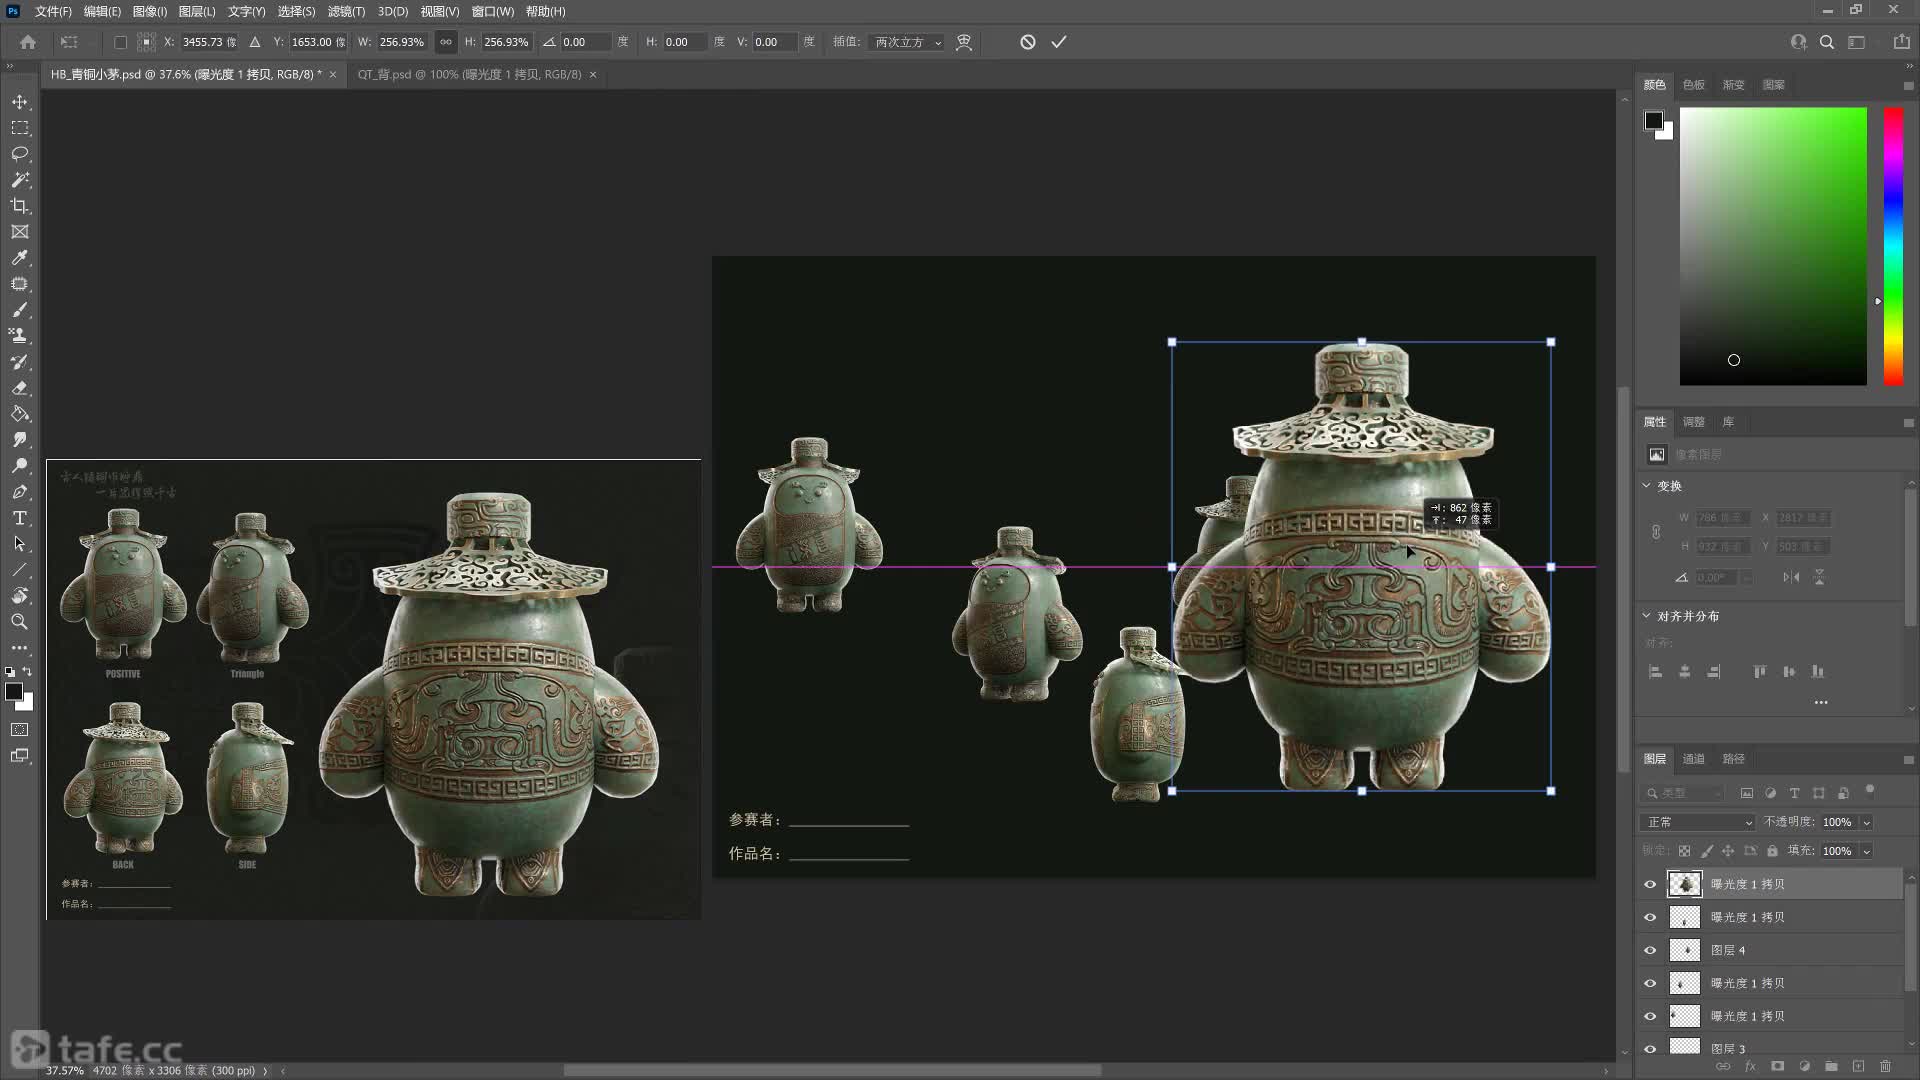Open the 滤镜(T) menu

click(x=346, y=11)
